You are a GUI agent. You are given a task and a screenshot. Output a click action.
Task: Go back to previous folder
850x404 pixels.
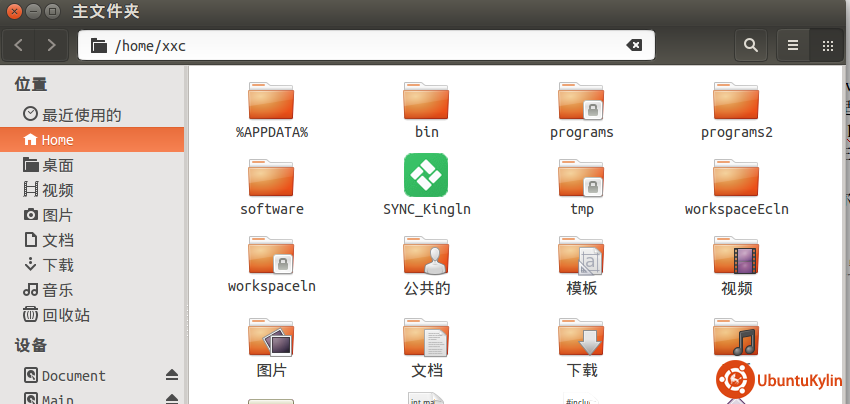(x=21, y=45)
